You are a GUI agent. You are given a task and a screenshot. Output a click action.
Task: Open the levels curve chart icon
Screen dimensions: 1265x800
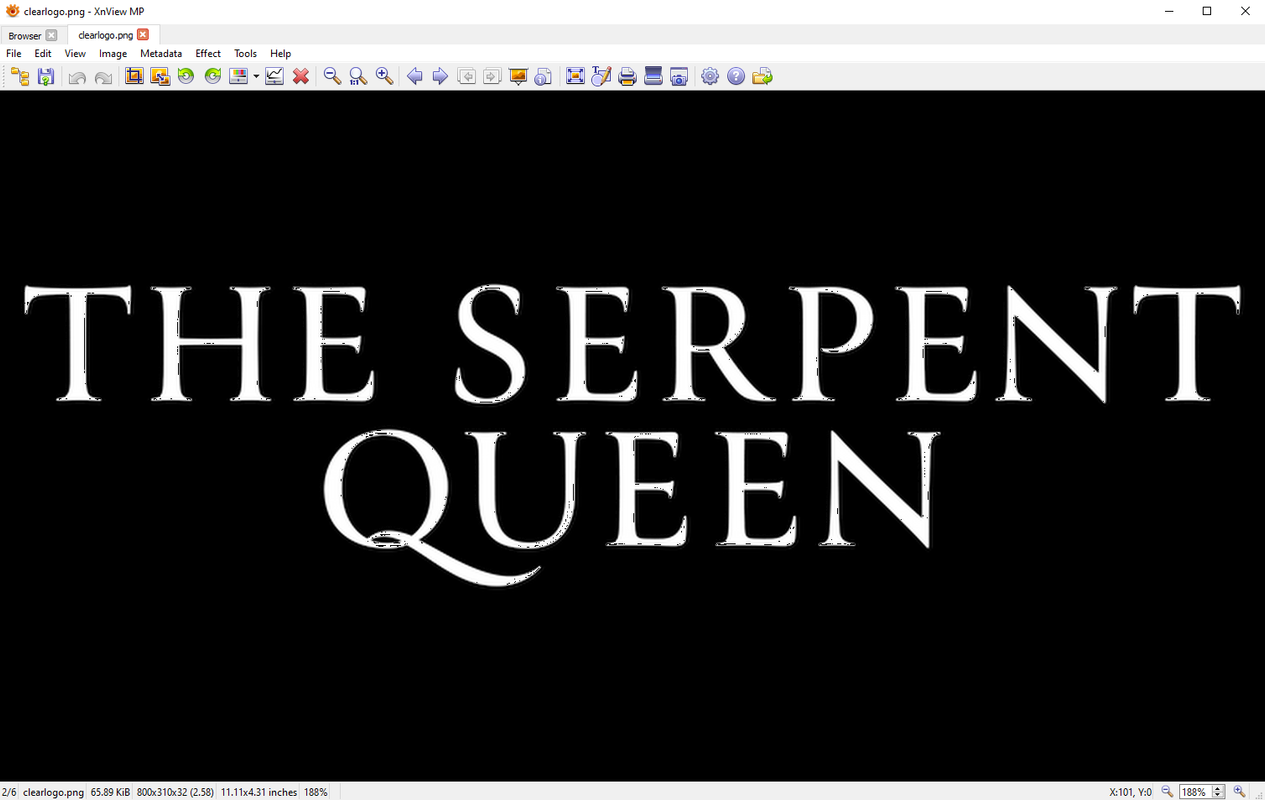(275, 77)
